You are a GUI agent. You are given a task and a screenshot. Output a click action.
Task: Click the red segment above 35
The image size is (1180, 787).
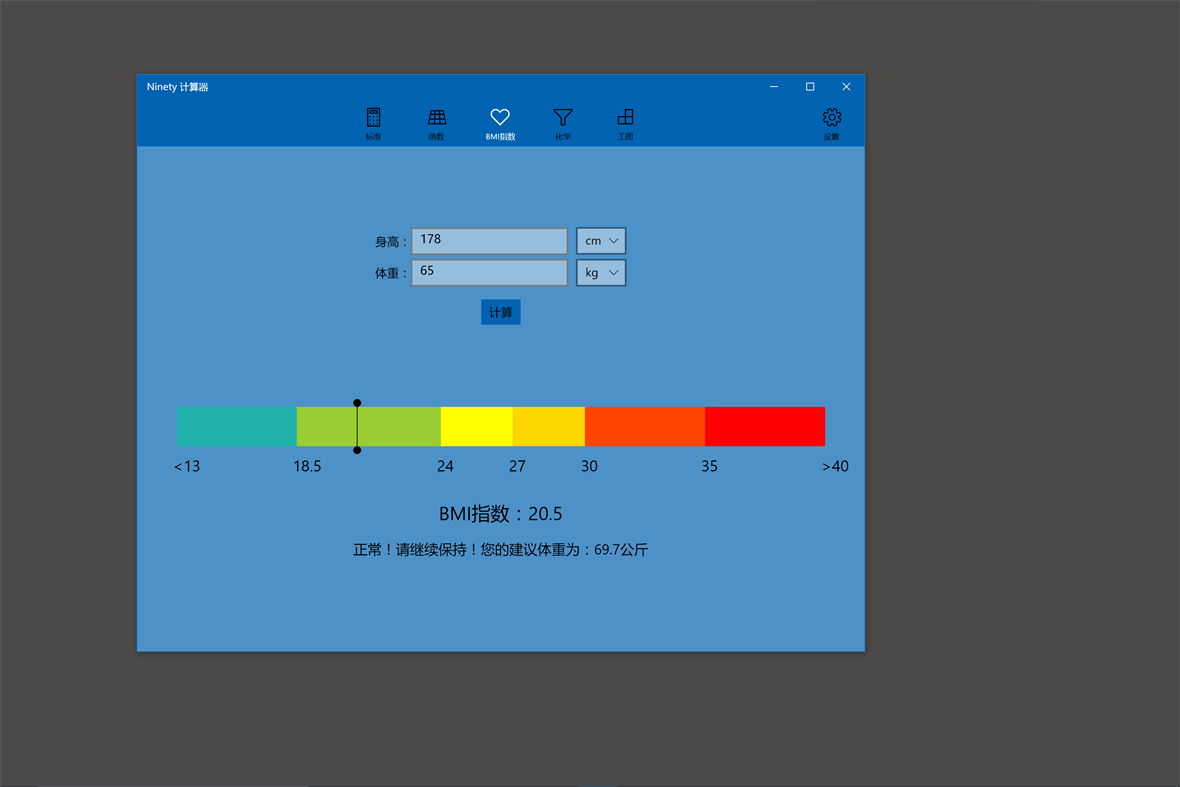tap(765, 426)
